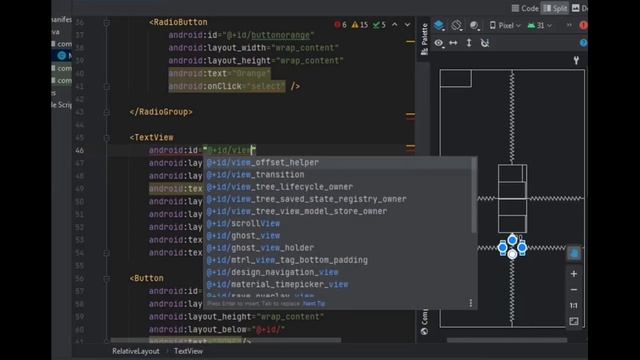Click fold marker on line 41
The width and height of the screenshot is (640, 360).
pos(107,87)
